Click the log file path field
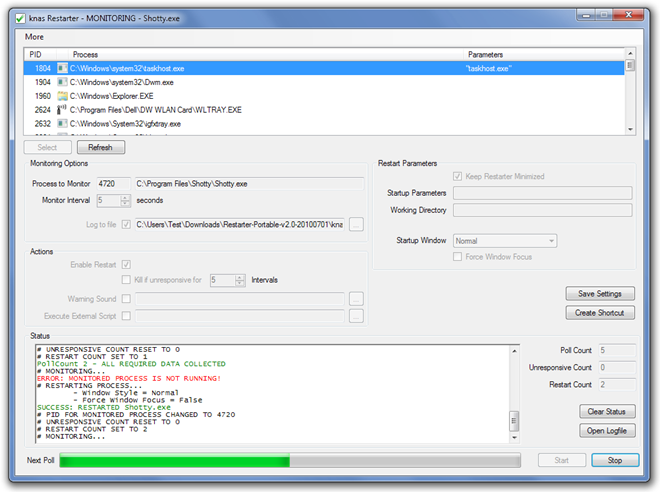Screen dimensions: 660x492 pos(240,224)
